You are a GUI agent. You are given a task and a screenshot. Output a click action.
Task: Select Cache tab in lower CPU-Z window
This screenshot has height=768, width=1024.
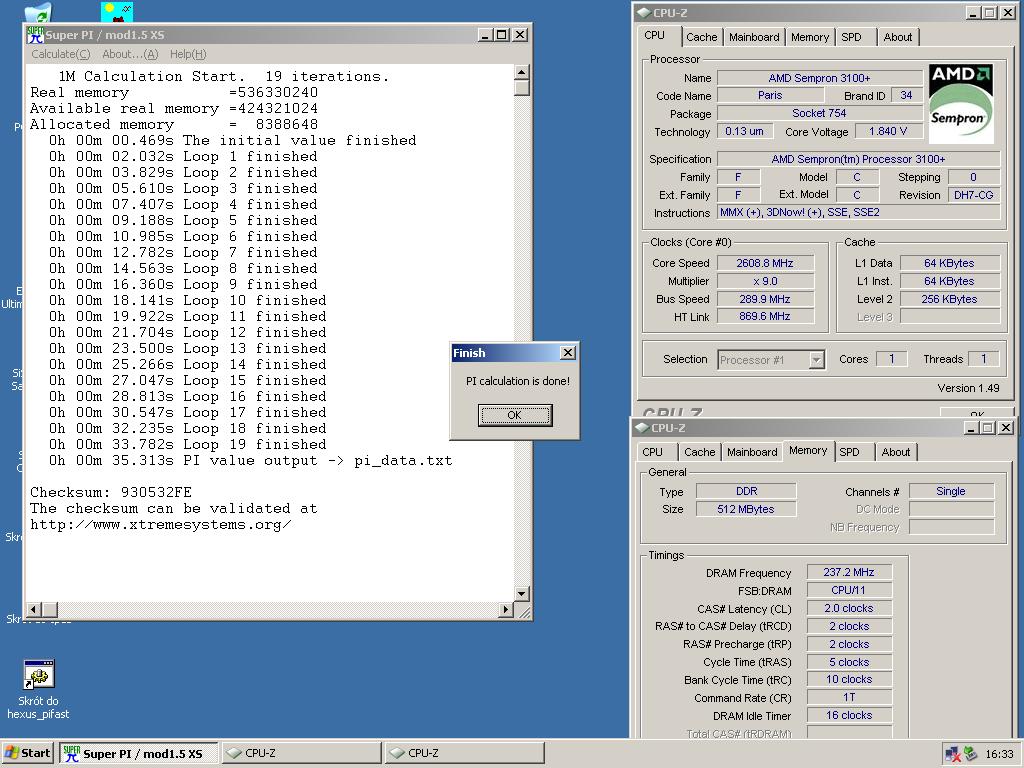click(699, 452)
